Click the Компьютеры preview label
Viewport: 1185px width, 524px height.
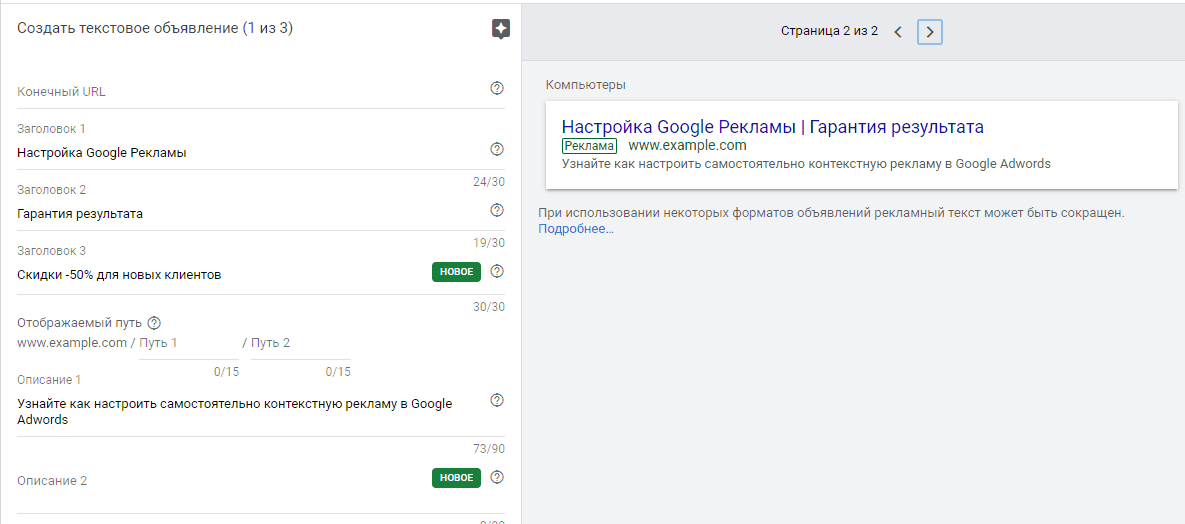click(586, 85)
